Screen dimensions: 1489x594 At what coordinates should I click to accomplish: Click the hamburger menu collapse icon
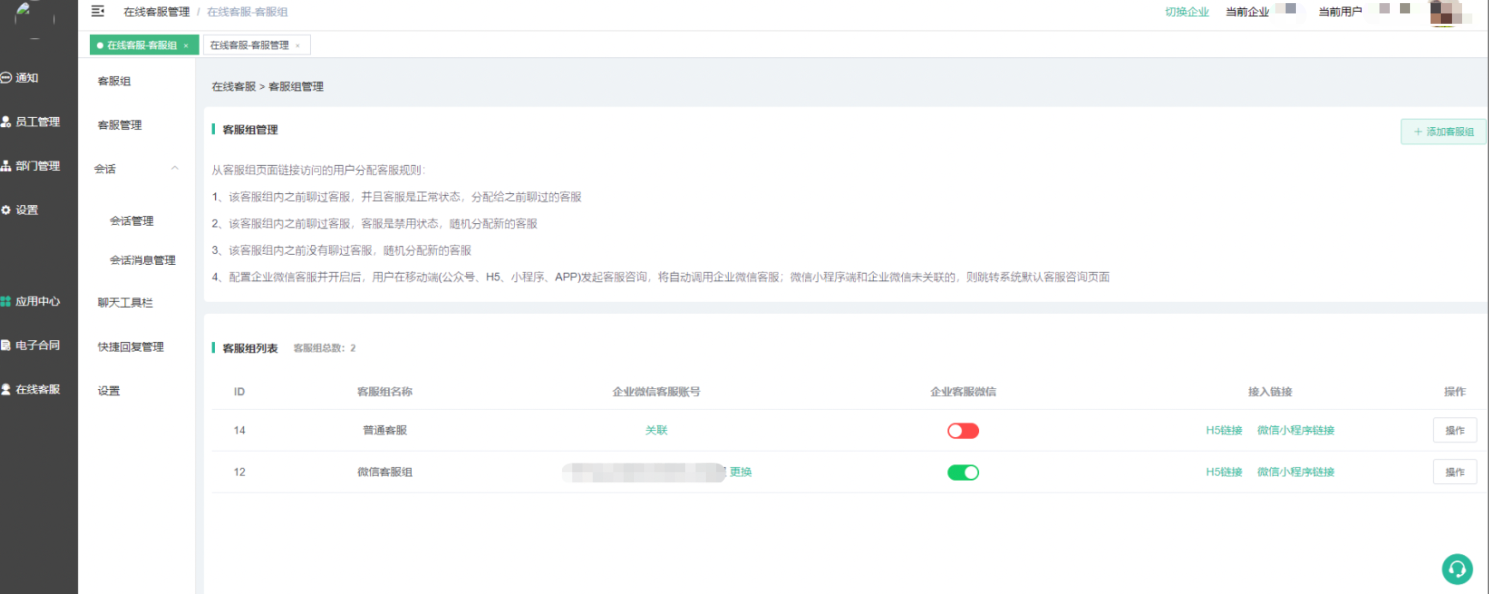click(97, 11)
